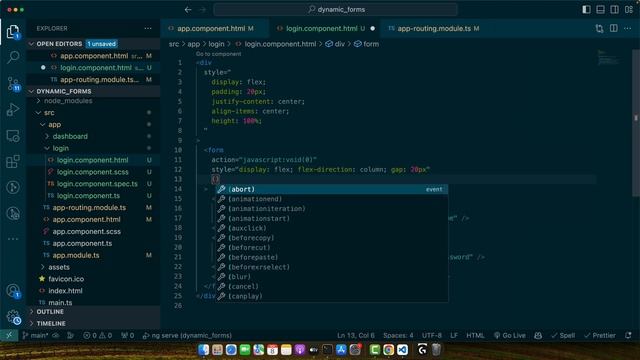Screen dimensions: 640x360
Task: Open Trash from the Dock
Action: tap(436, 350)
